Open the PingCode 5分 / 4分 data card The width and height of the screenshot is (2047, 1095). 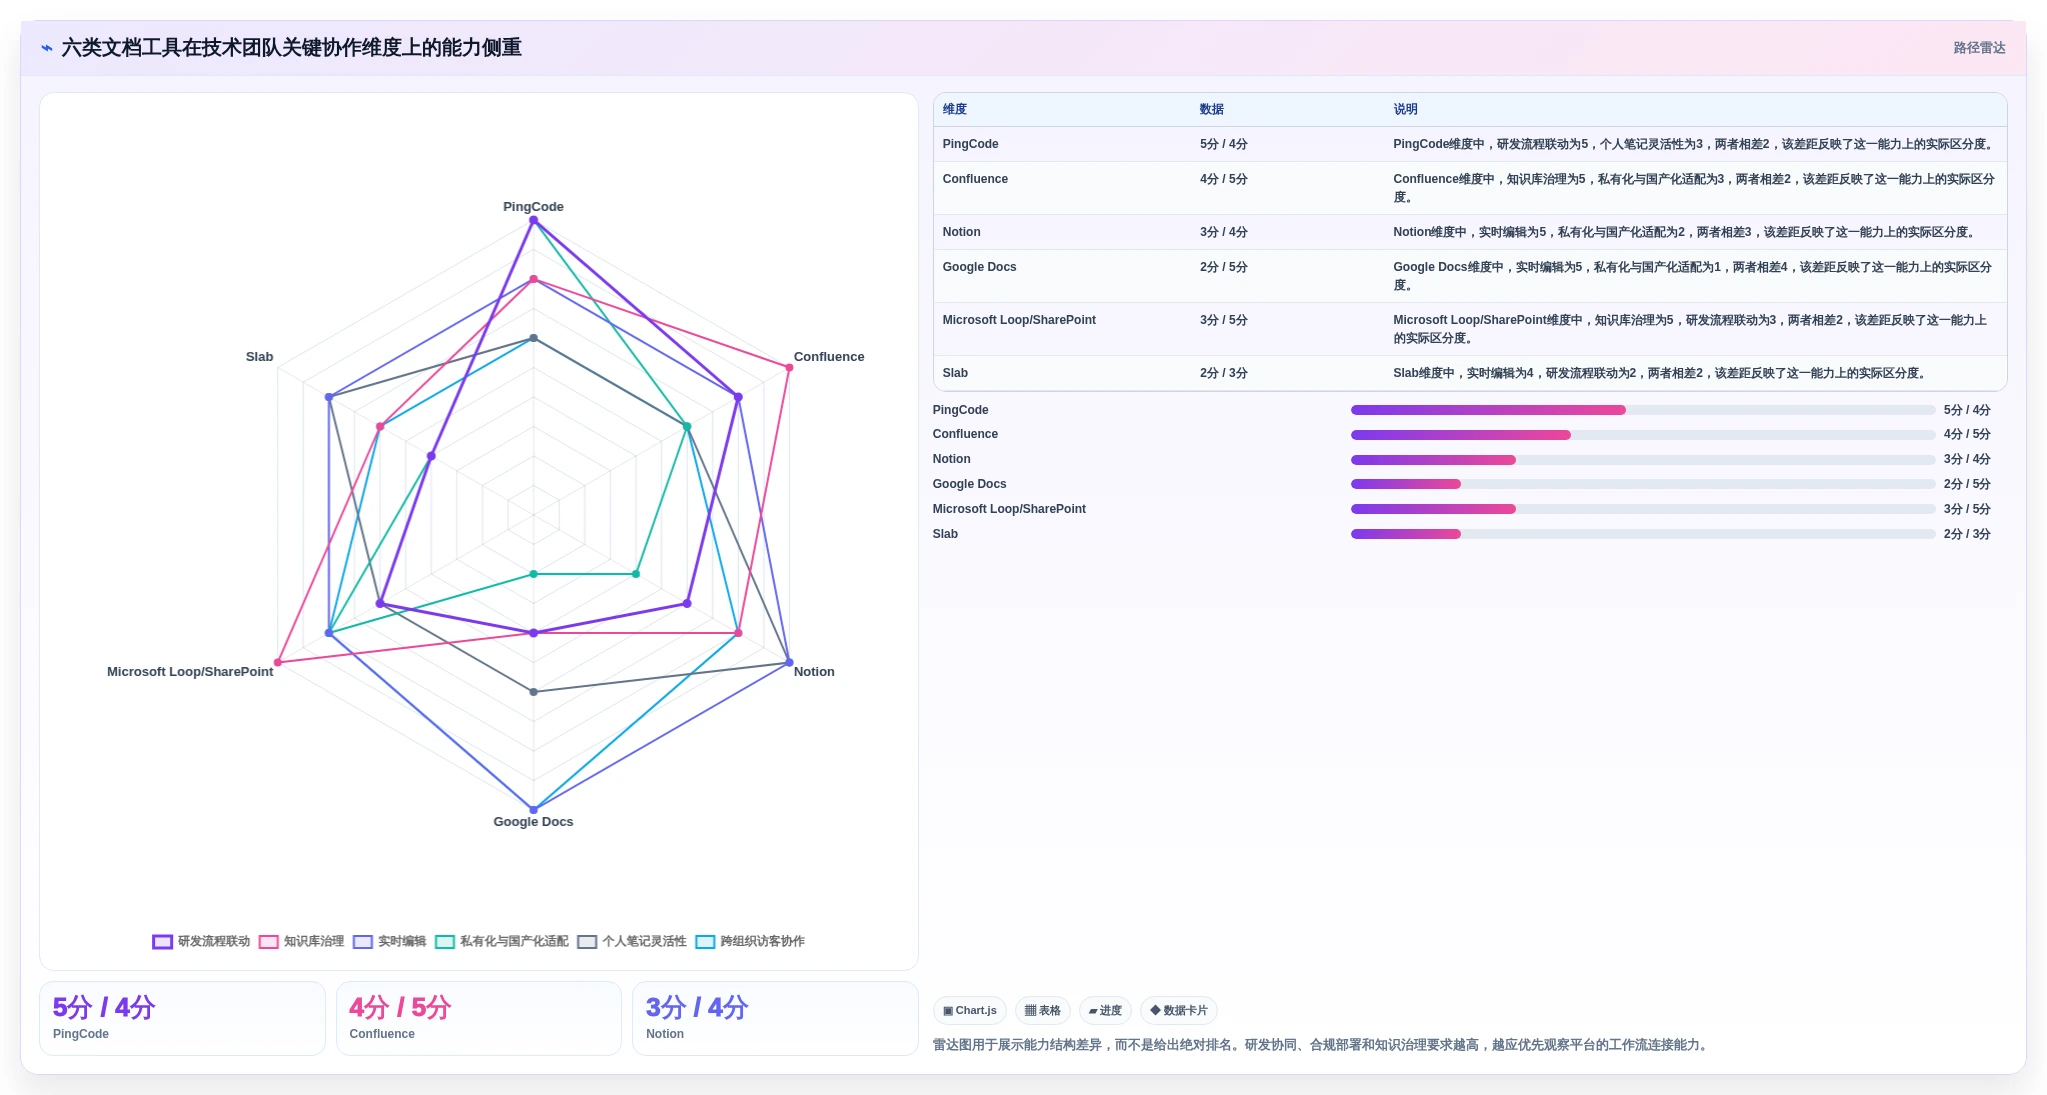[x=182, y=1018]
